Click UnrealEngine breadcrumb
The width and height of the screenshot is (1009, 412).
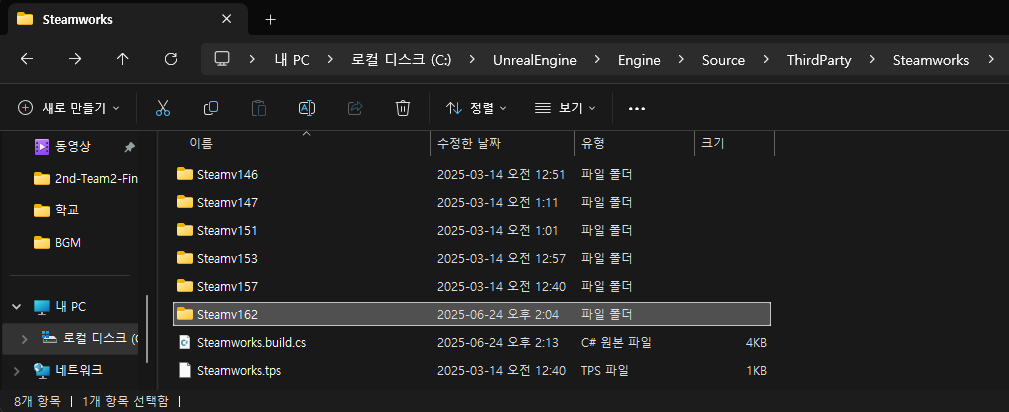(535, 60)
